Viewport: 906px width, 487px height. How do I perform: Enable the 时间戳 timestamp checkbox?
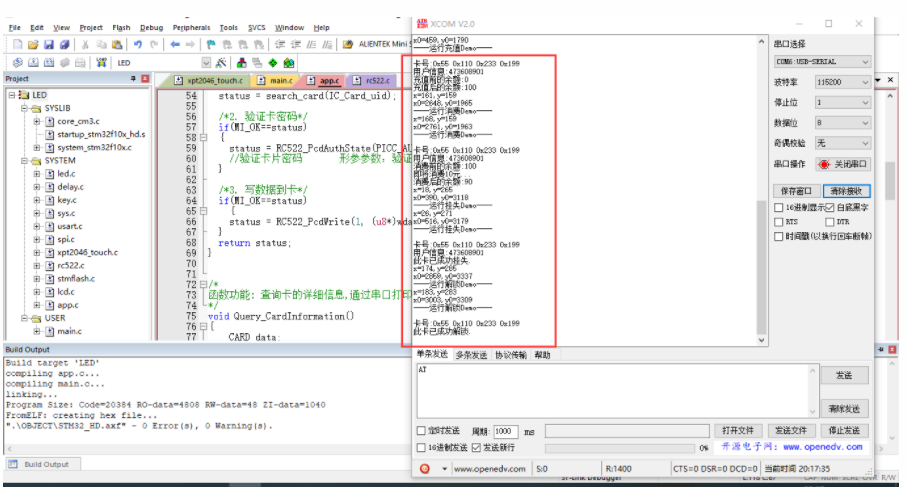point(778,236)
